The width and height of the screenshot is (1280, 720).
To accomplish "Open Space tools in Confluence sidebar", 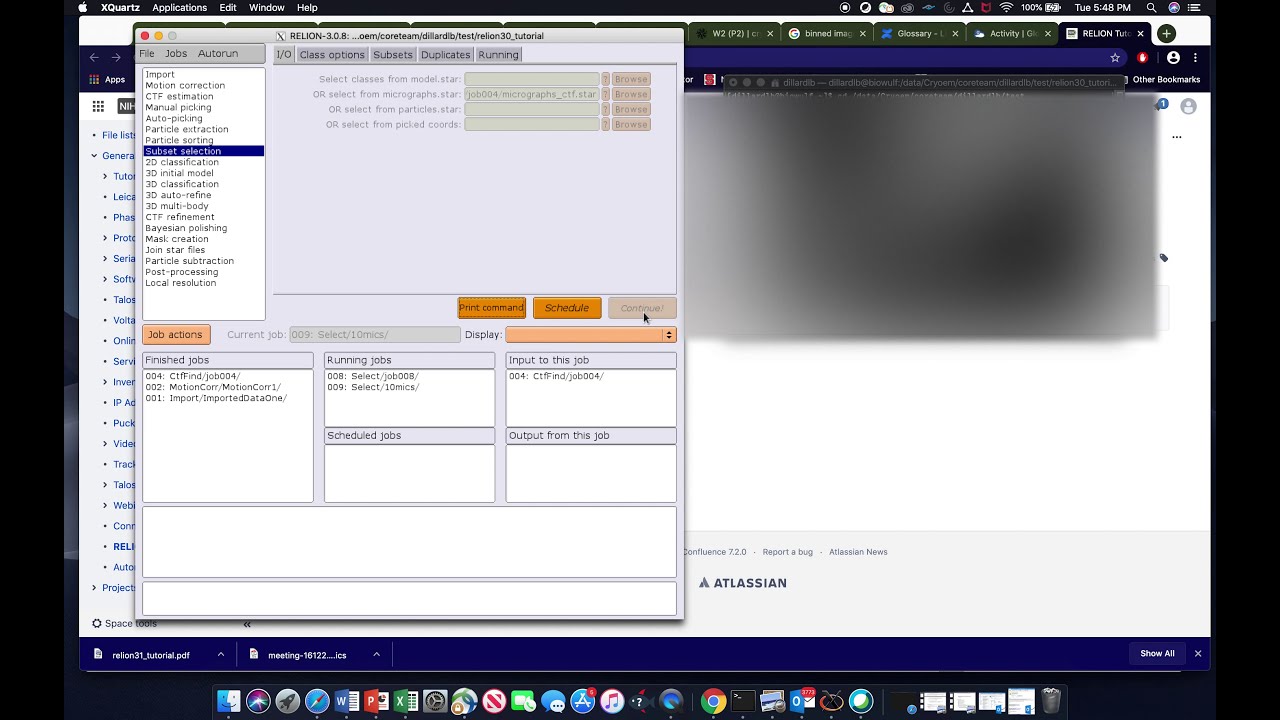I will [x=124, y=623].
